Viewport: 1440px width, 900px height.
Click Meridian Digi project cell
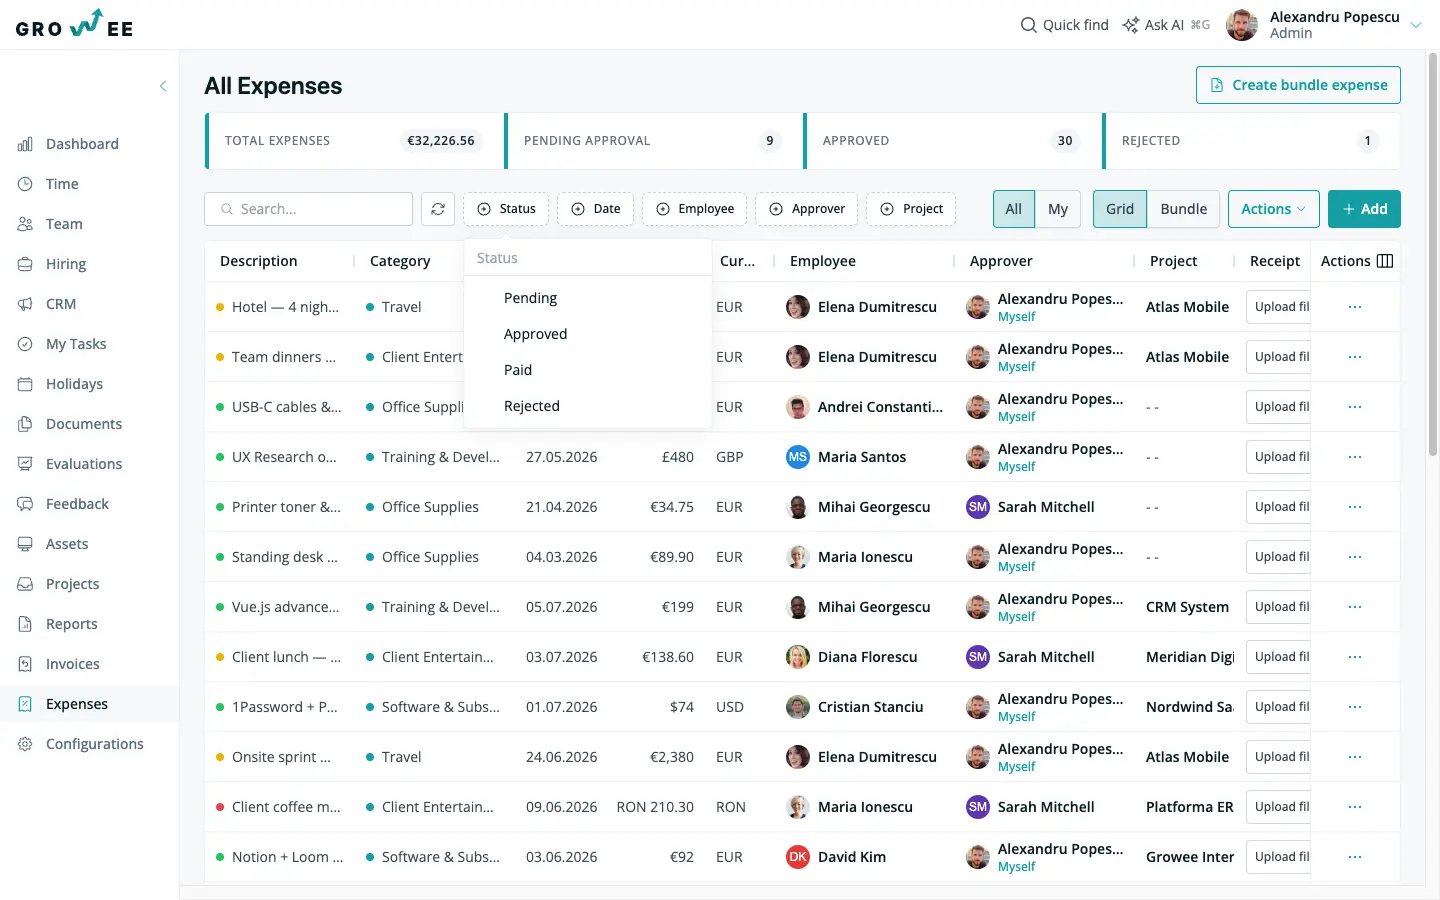[x=1190, y=657]
